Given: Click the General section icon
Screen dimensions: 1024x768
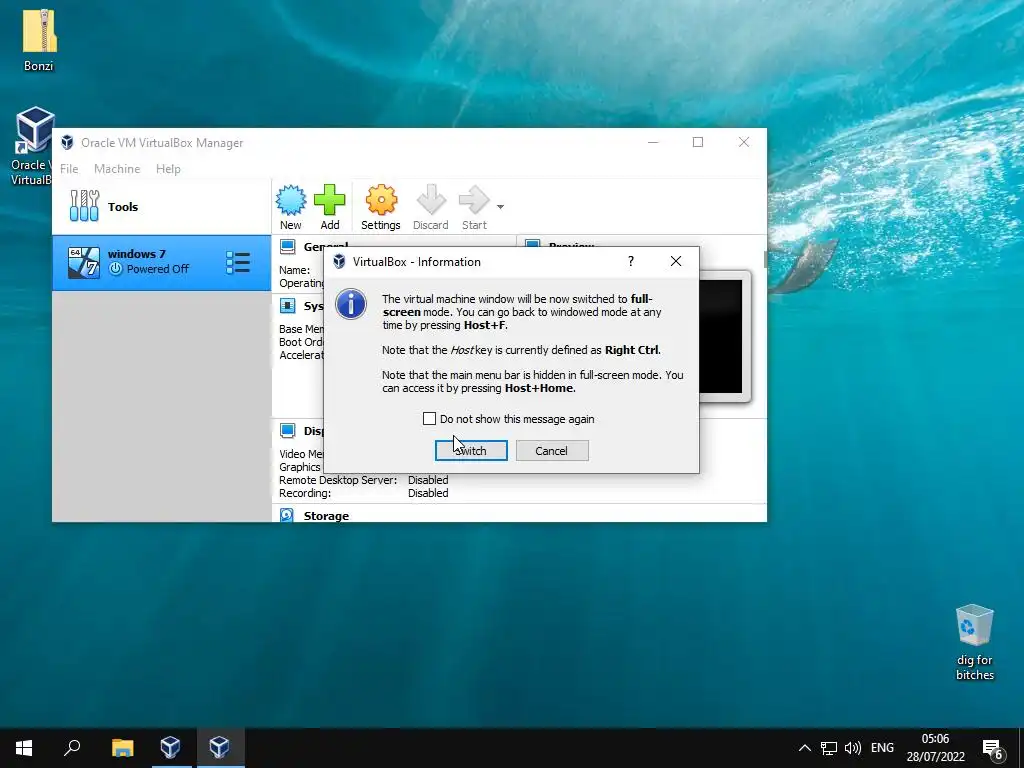Looking at the screenshot, I should (x=287, y=246).
